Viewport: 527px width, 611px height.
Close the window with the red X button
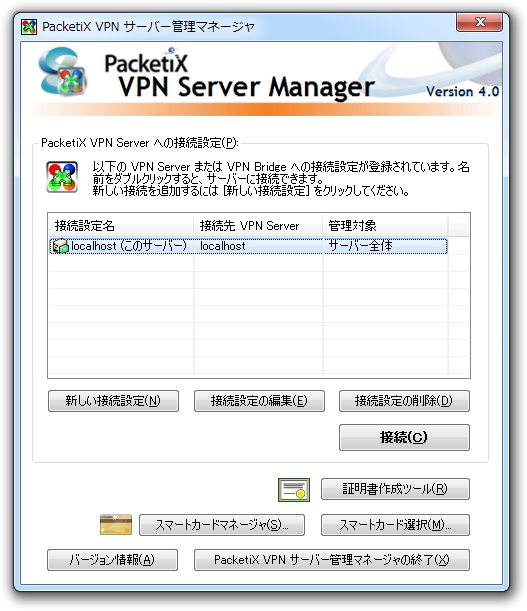[x=479, y=23]
